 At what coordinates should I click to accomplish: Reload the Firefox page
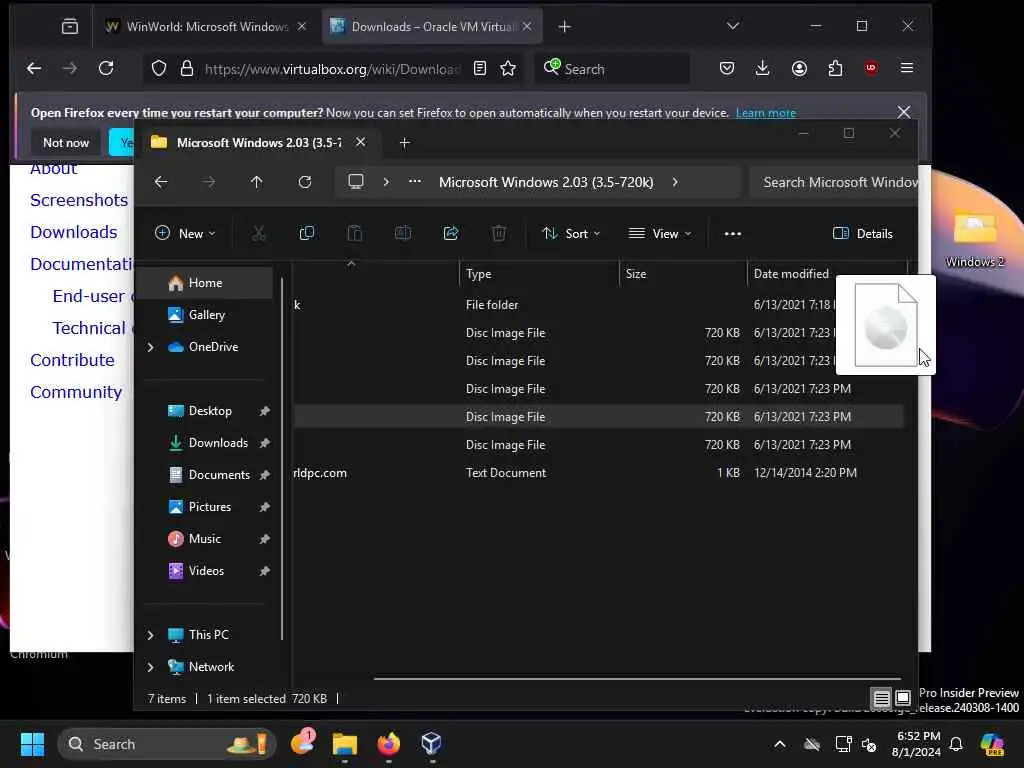point(106,68)
